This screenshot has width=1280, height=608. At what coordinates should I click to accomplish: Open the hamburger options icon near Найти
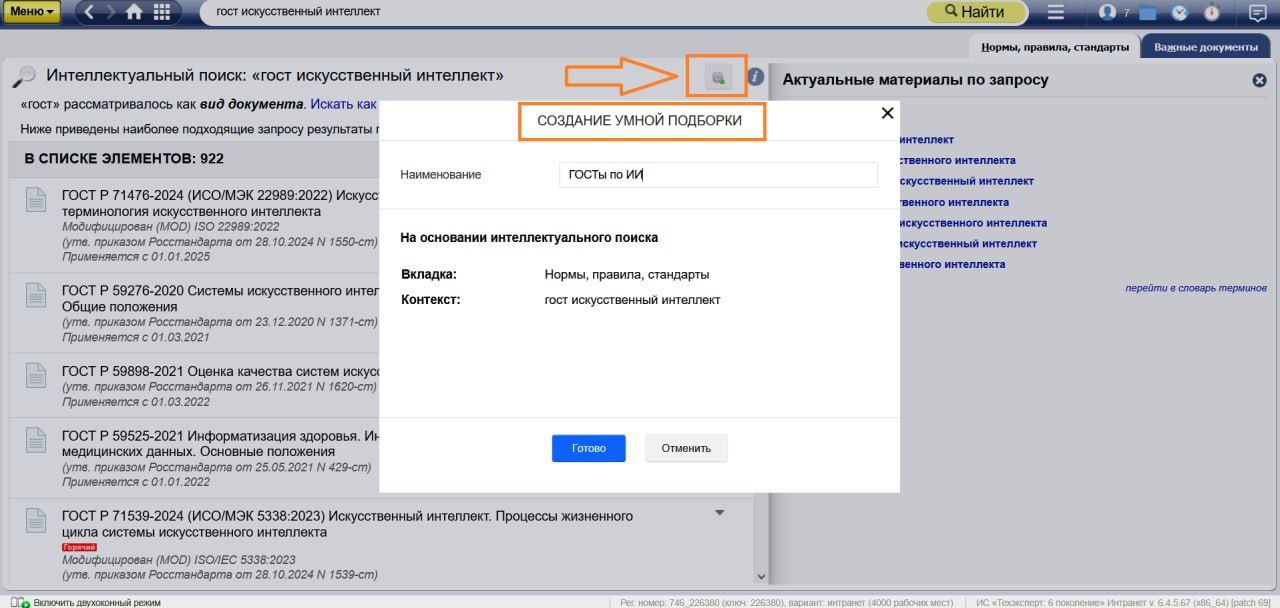point(1056,13)
